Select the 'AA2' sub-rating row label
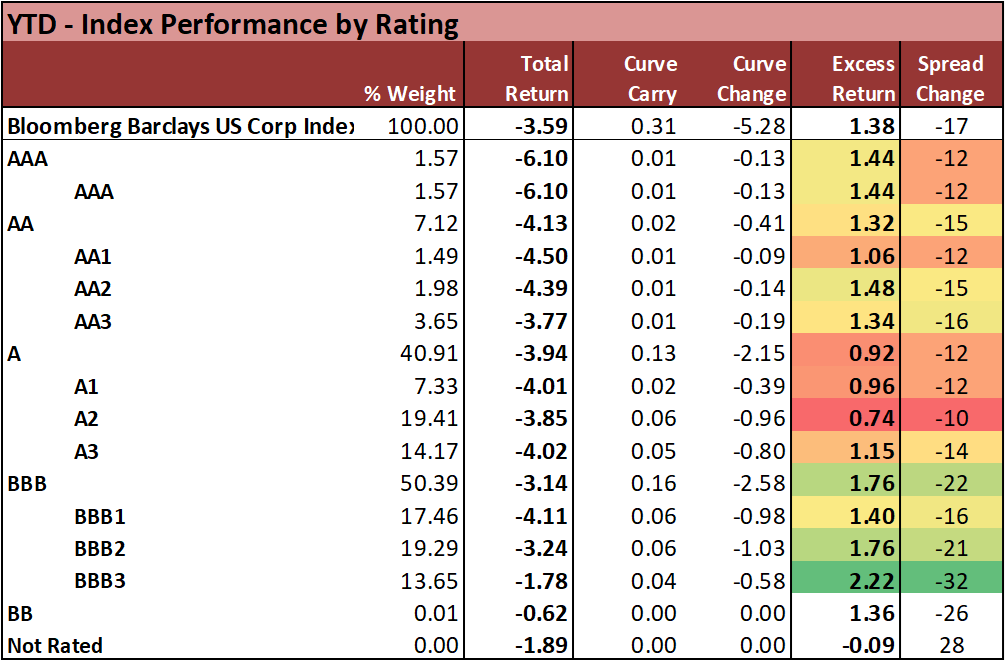Screen dimensions: 1006x662 93,289
